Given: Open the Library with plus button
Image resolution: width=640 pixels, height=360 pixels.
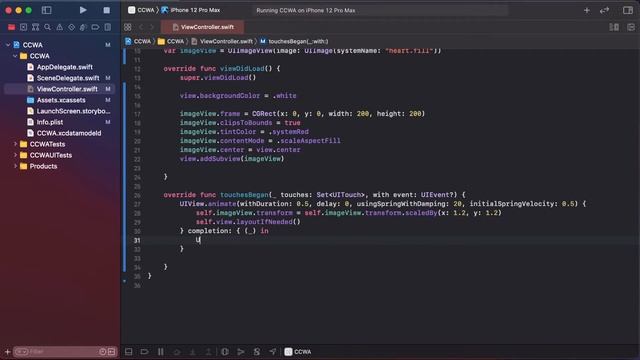Looking at the screenshot, I should (x=587, y=11).
